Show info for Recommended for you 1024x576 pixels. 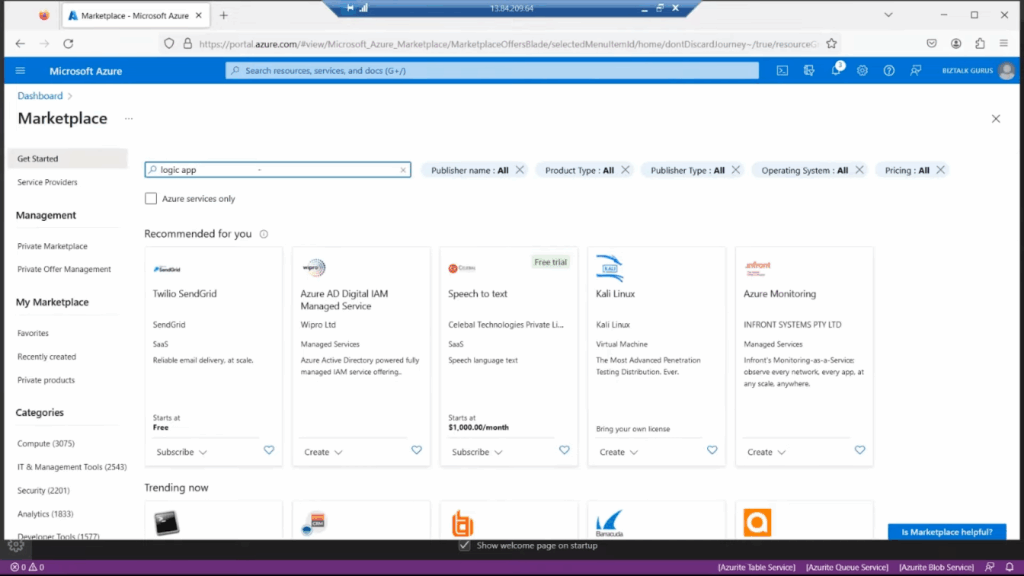click(264, 234)
